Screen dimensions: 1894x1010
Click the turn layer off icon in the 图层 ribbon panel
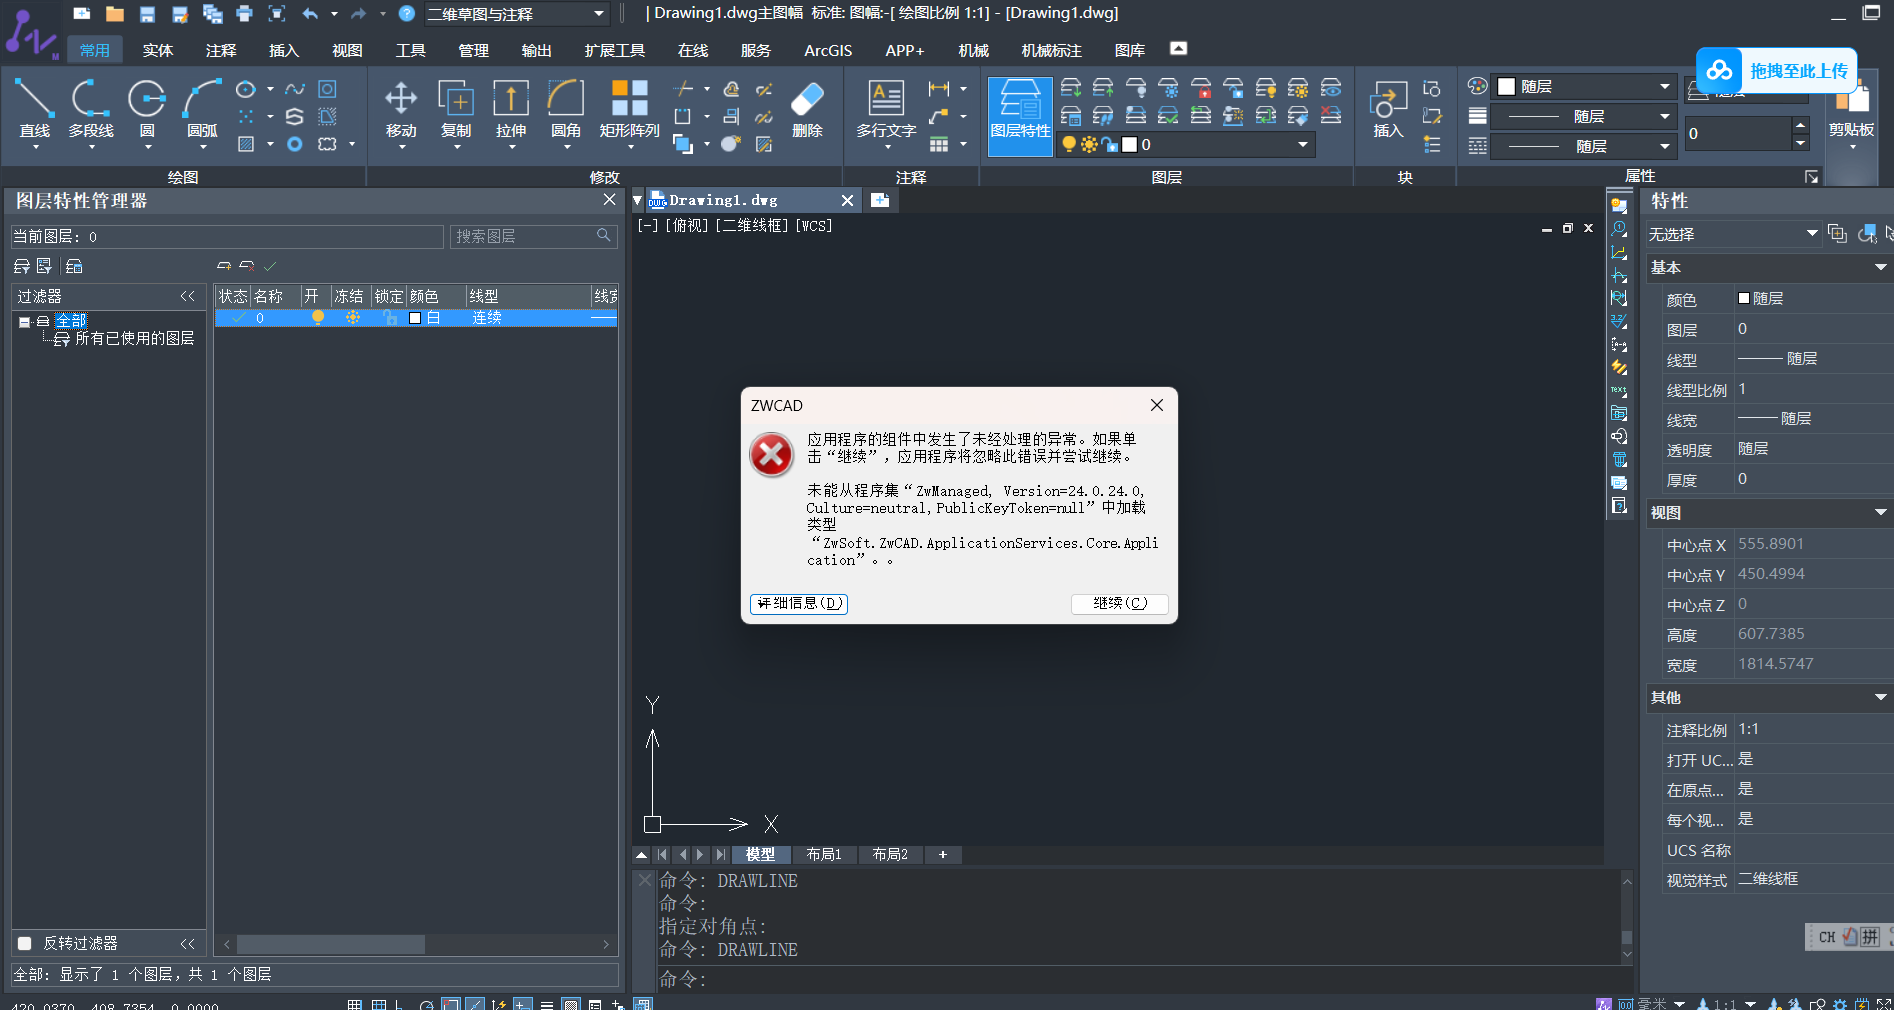[1135, 88]
